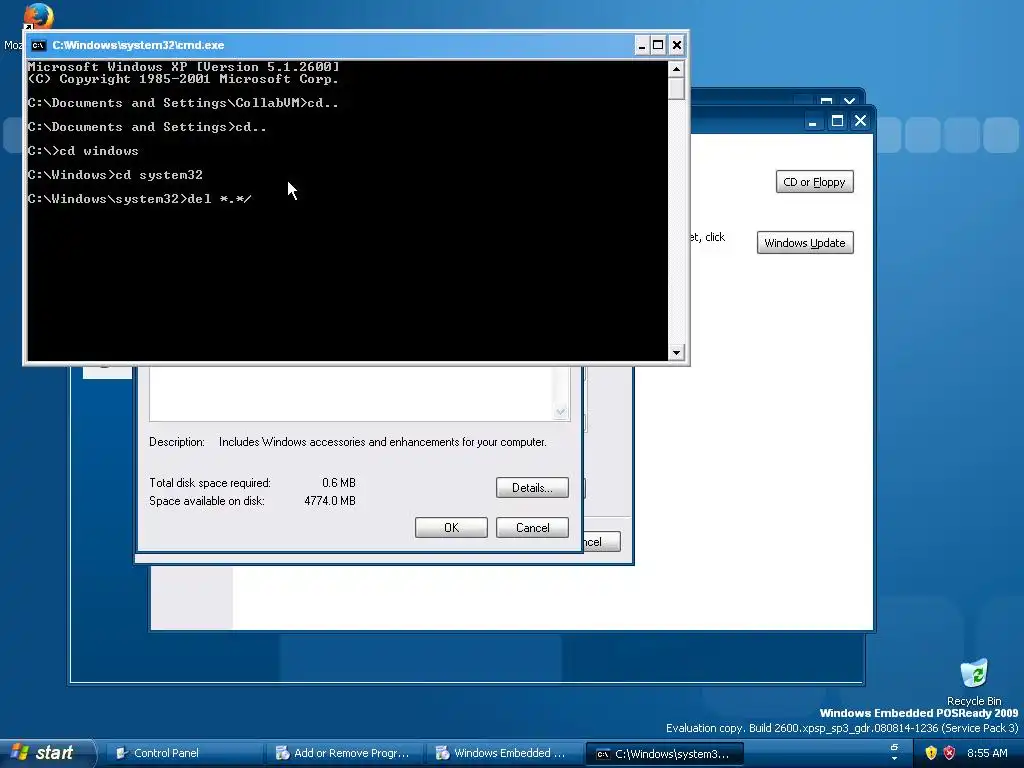Close the Add or Remove Programs window
Image resolution: width=1024 pixels, height=768 pixels.
coord(861,121)
